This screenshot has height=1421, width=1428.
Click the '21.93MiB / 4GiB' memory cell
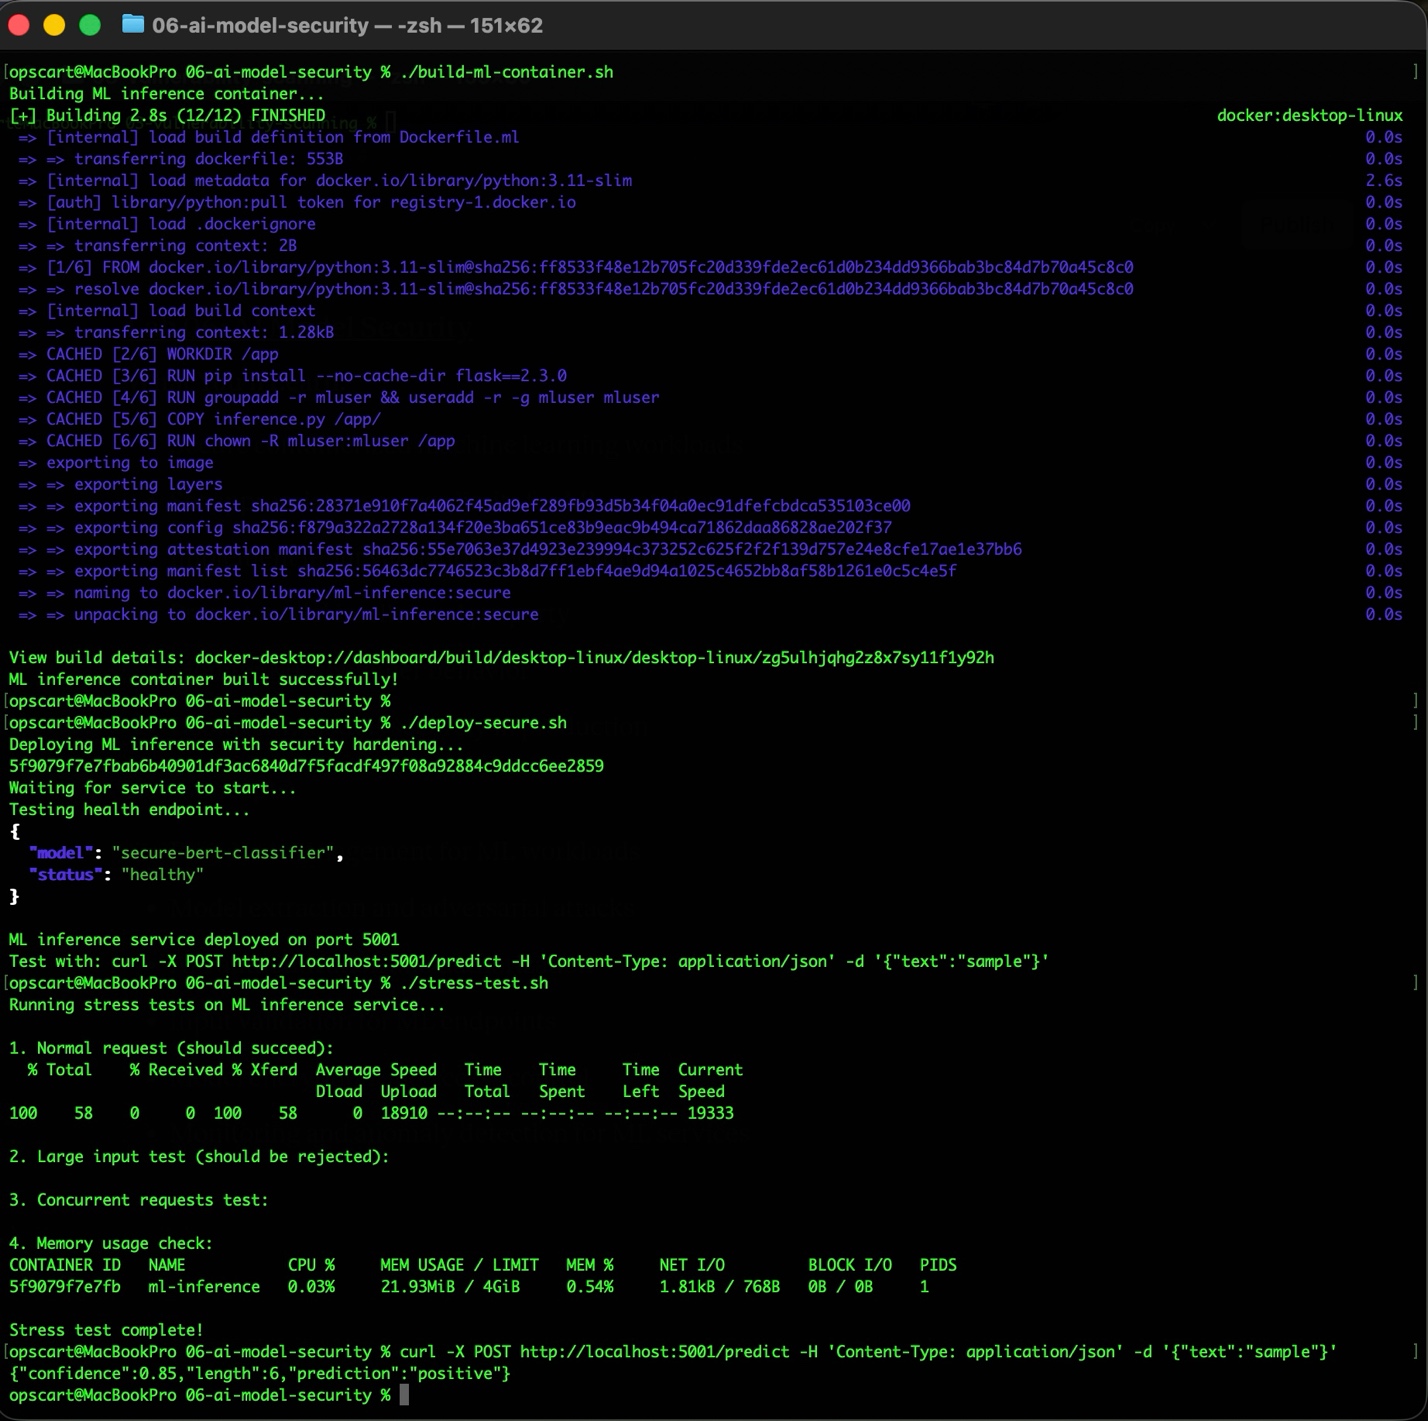pos(450,1286)
